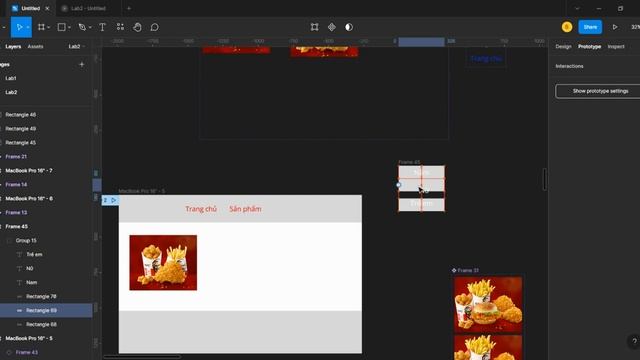This screenshot has width=640, height=360.
Task: Add a new page with plus icon
Action: click(x=82, y=64)
